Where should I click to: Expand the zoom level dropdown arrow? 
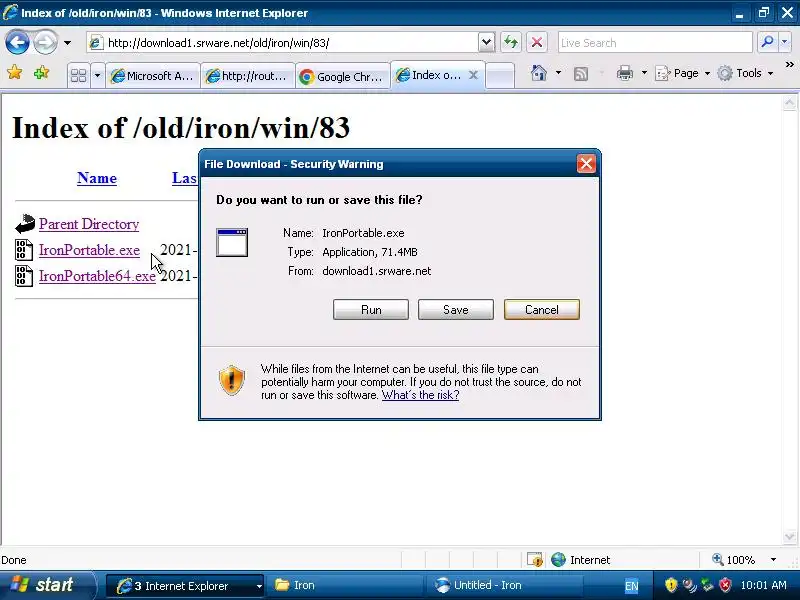(773, 560)
